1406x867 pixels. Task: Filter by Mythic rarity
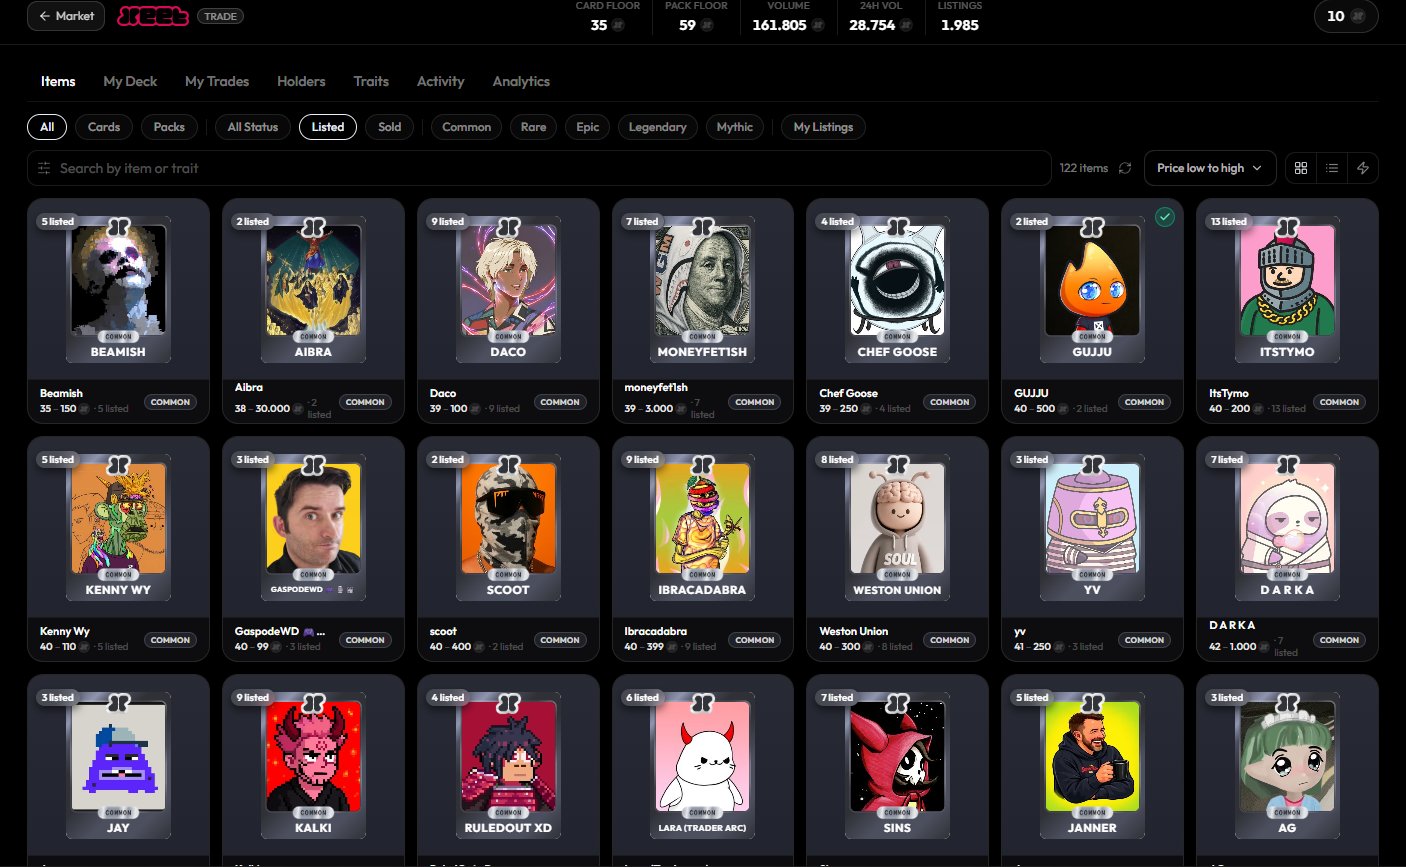coord(735,127)
